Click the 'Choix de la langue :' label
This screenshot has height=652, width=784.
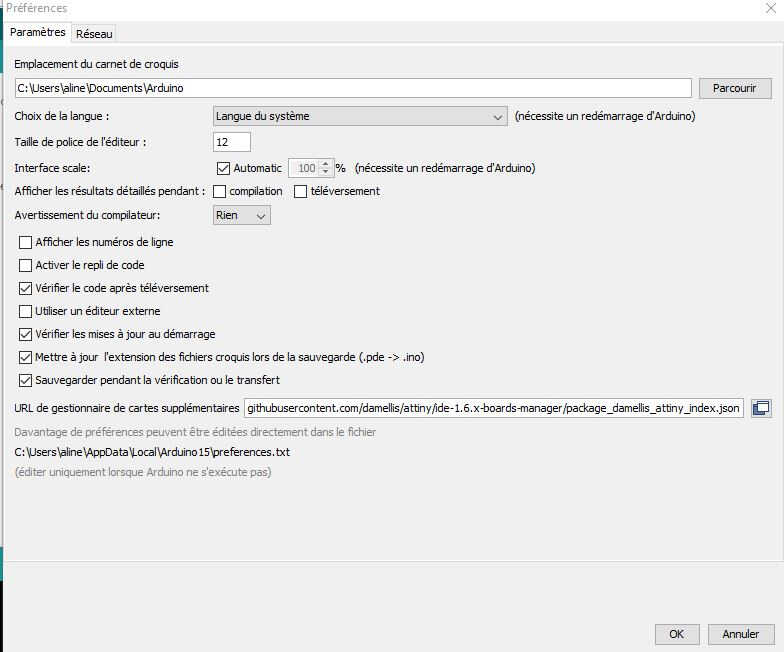tap(62, 116)
